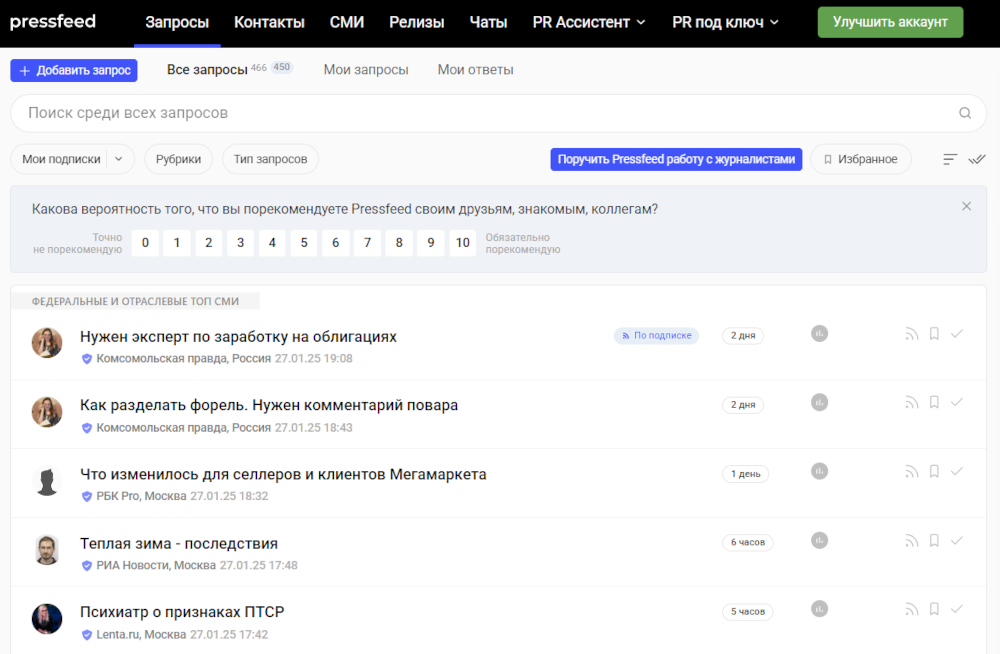Go to the Контакты menu section
The height and width of the screenshot is (654, 1000).
(x=269, y=22)
